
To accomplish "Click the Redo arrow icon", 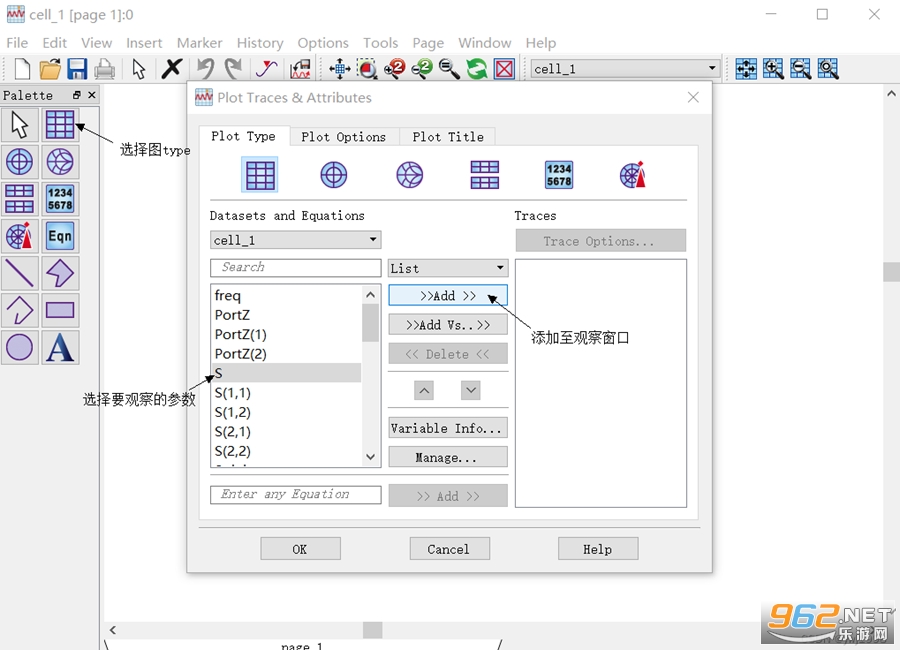I will [233, 69].
